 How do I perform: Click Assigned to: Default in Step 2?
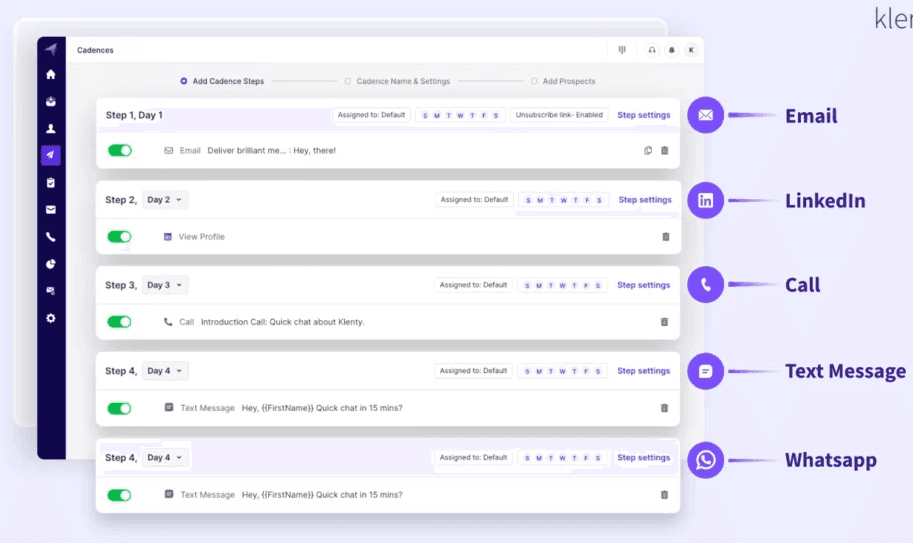coord(474,200)
